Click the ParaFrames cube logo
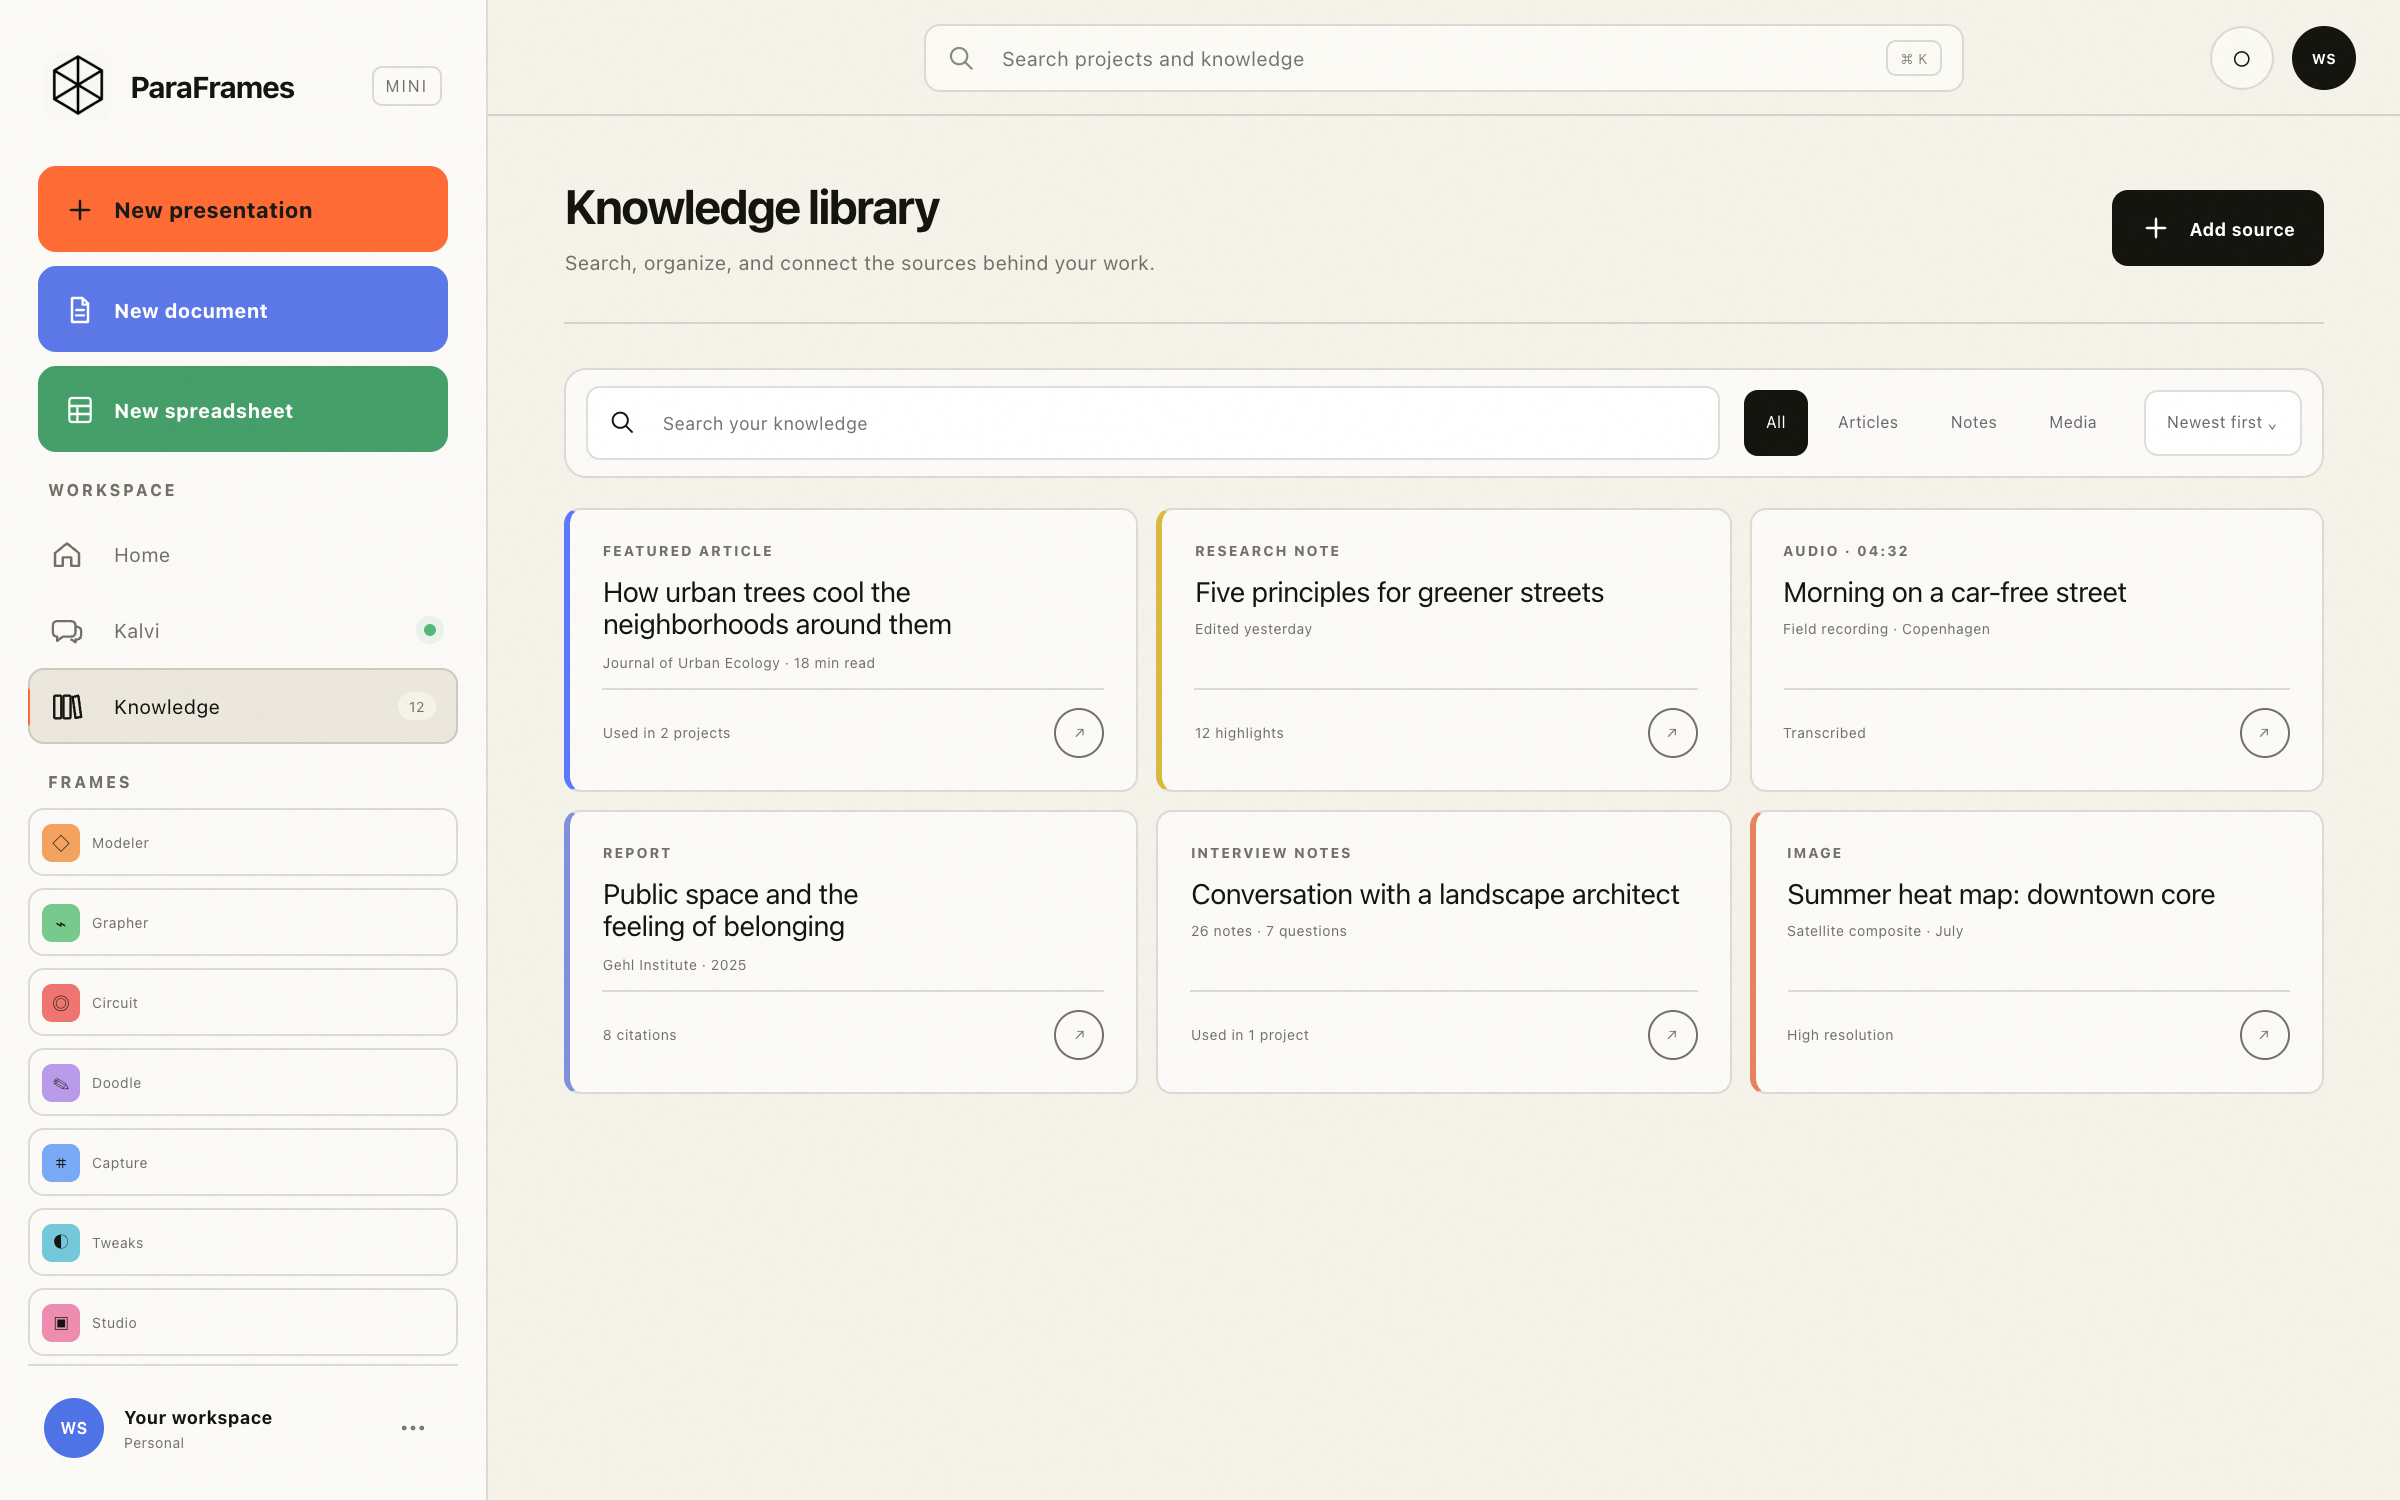This screenshot has height=1500, width=2400. pos(78,86)
